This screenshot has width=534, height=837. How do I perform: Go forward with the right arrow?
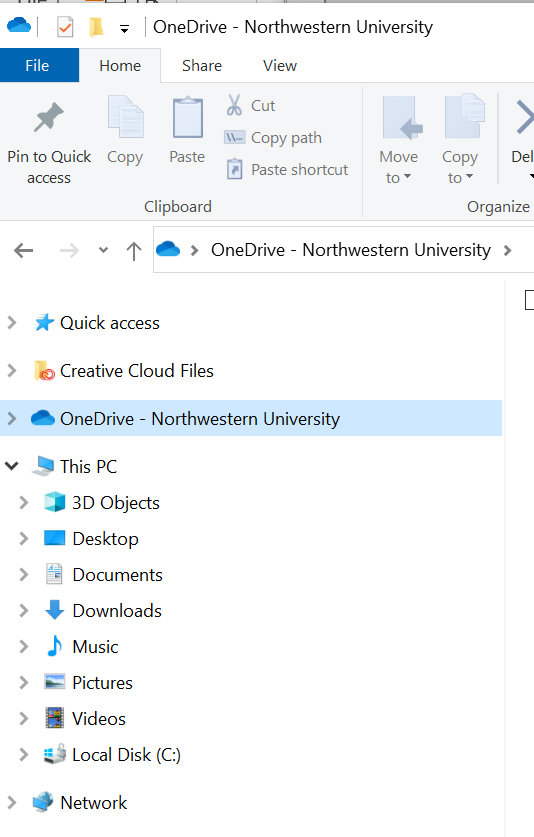tap(69, 250)
